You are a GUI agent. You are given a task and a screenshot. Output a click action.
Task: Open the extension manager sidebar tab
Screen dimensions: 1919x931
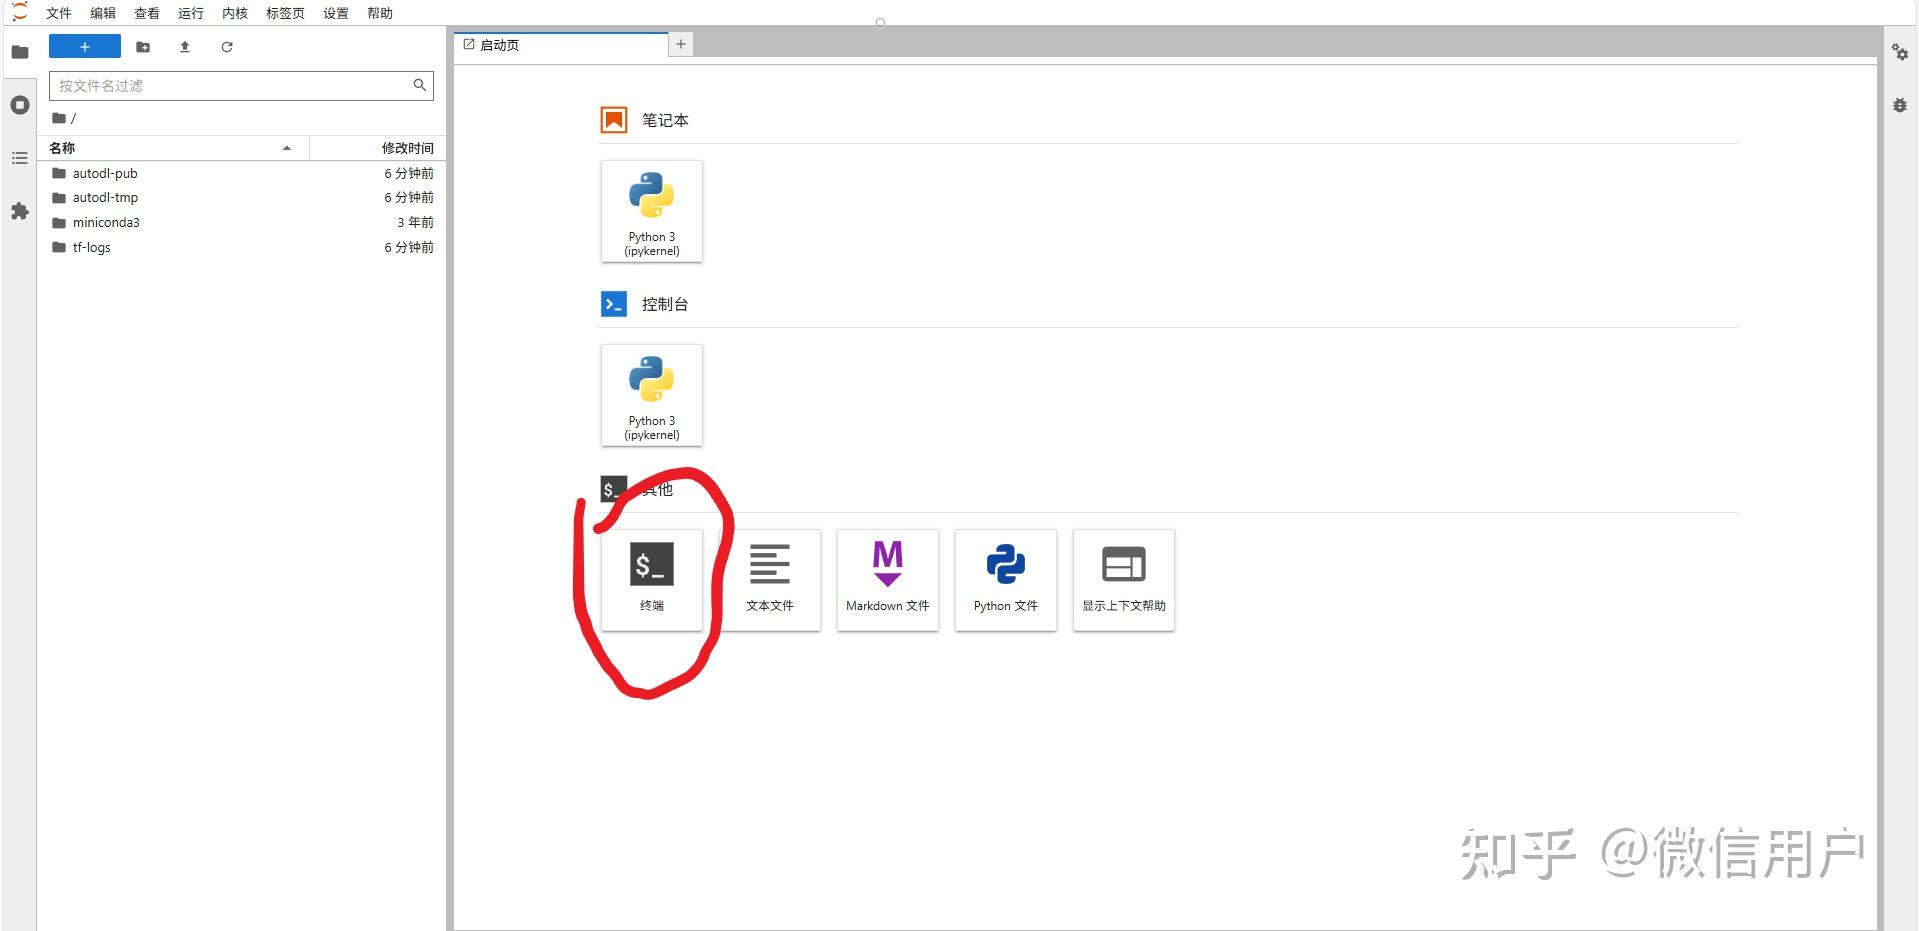tap(20, 211)
